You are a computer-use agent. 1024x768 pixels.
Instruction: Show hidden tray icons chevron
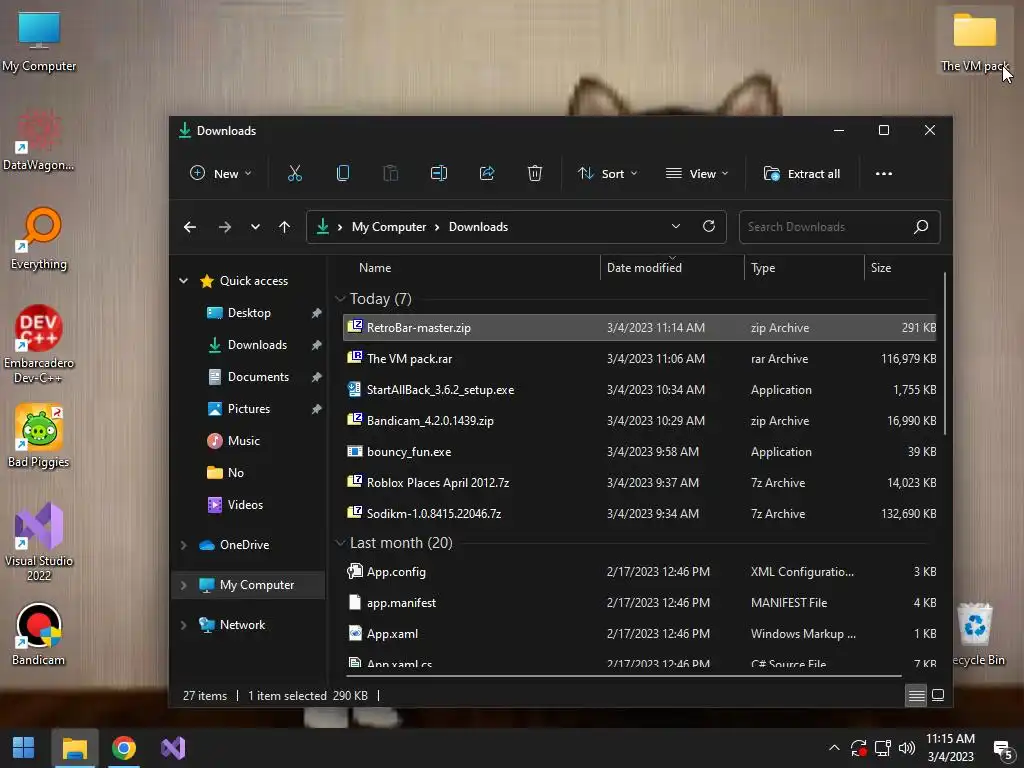coord(834,748)
